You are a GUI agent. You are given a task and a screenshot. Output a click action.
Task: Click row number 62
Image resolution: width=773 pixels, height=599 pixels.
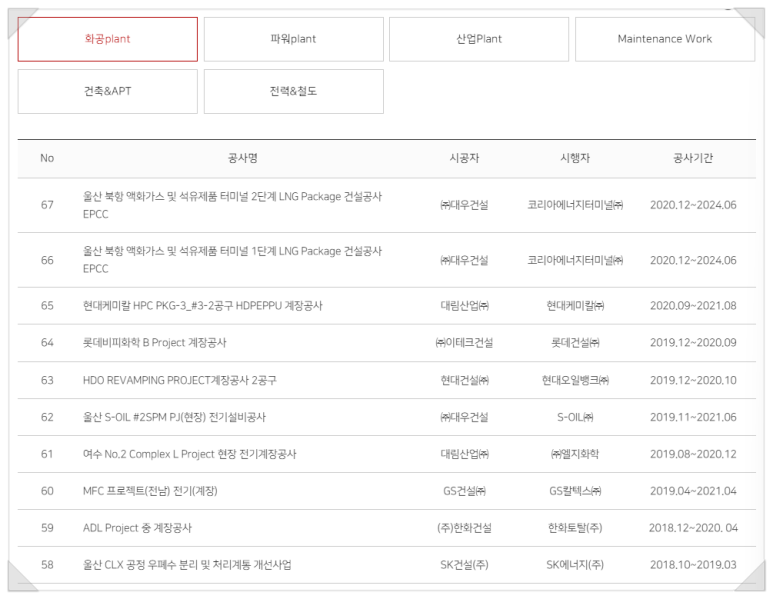47,417
